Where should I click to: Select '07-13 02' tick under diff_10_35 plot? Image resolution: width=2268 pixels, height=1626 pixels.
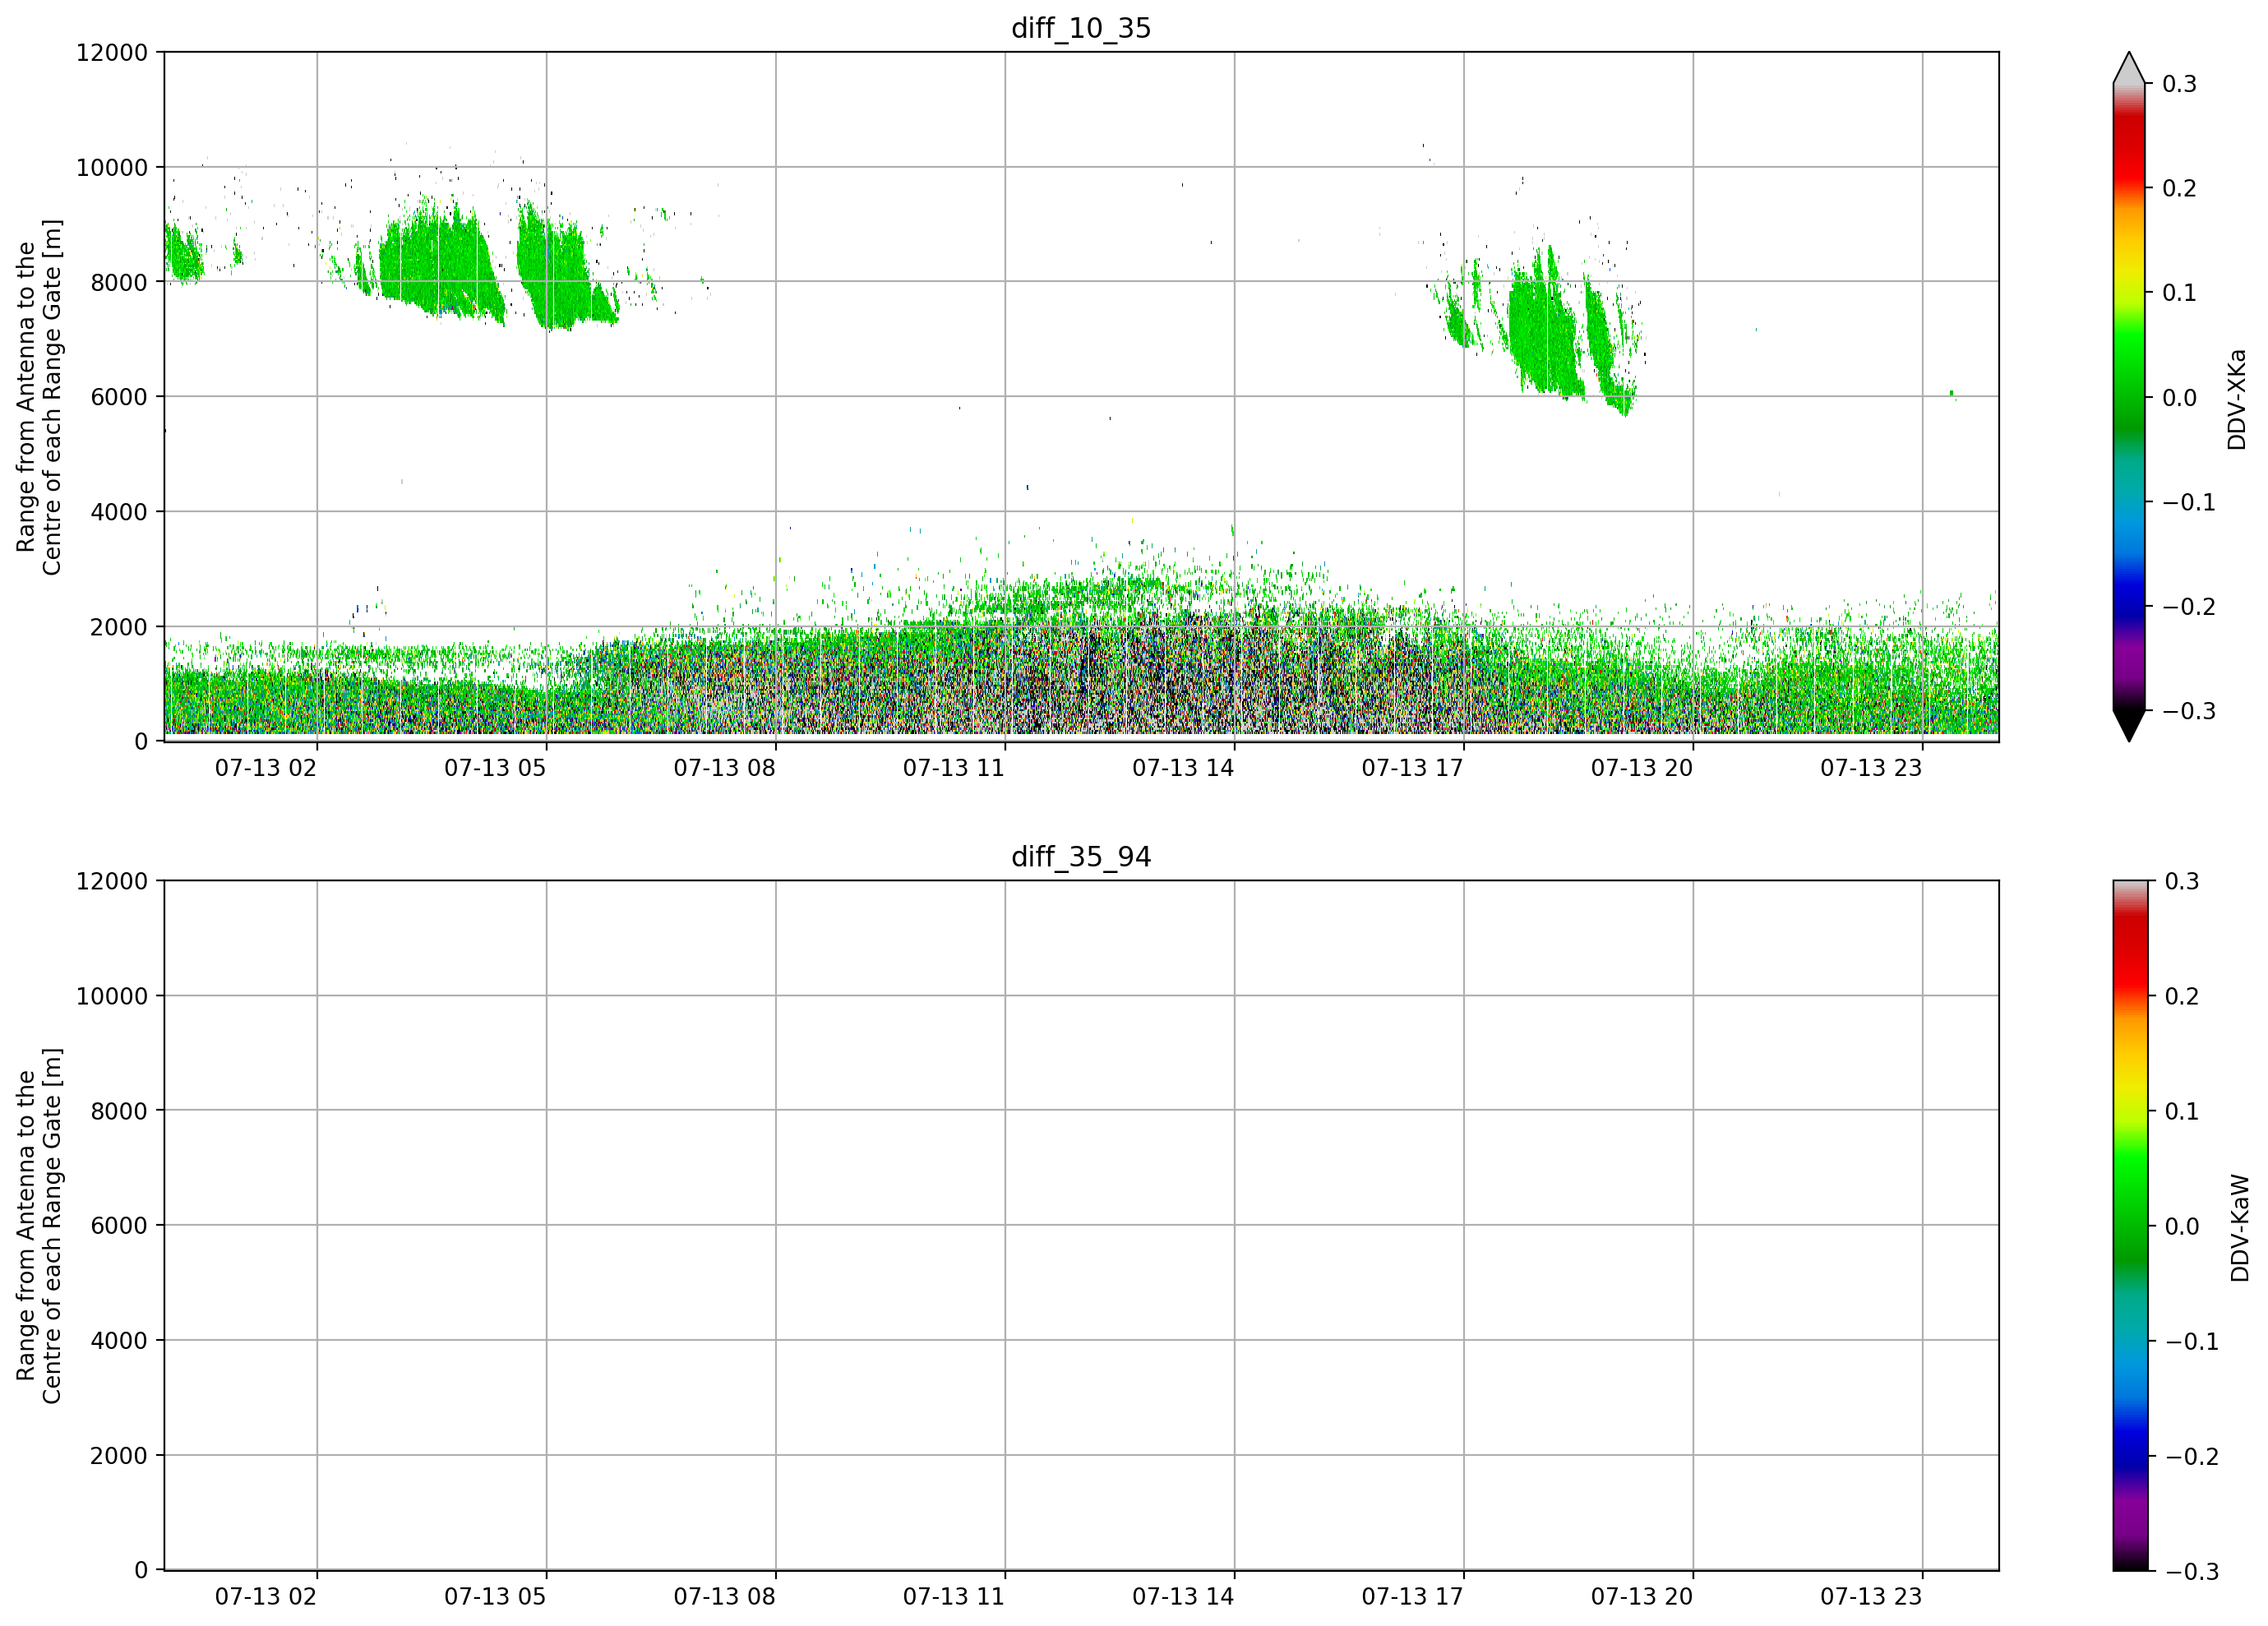(x=266, y=768)
